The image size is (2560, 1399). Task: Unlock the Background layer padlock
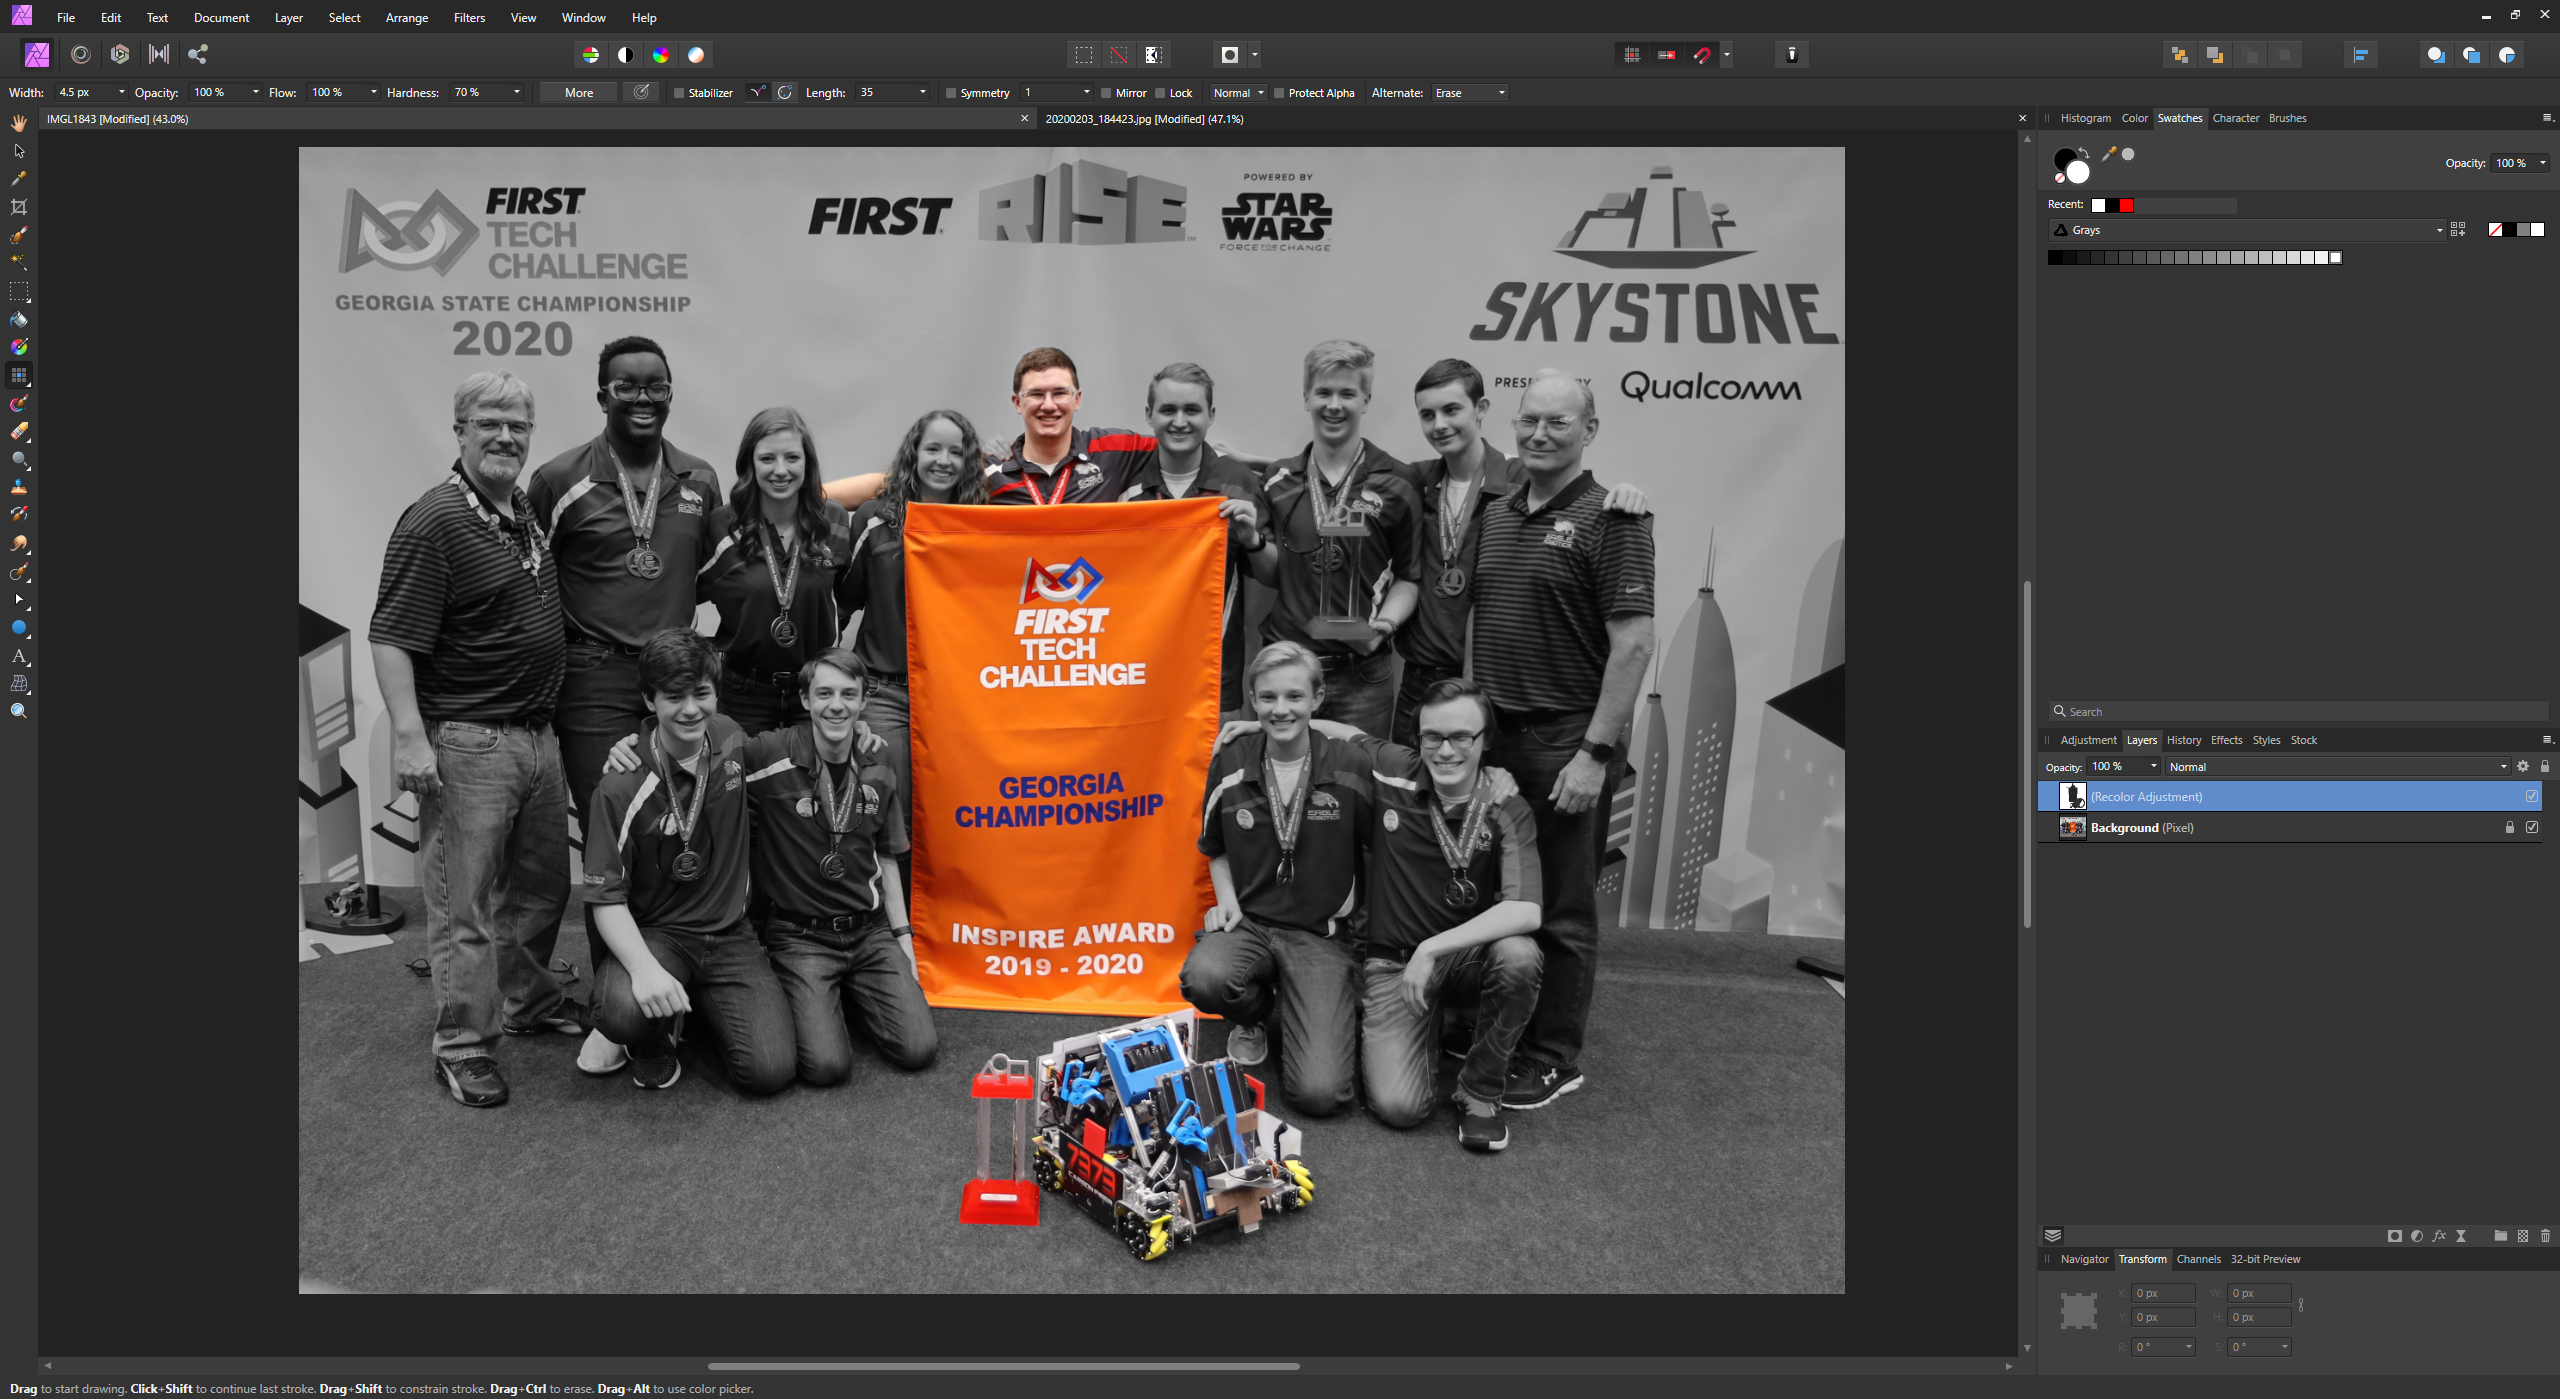pos(2509,827)
